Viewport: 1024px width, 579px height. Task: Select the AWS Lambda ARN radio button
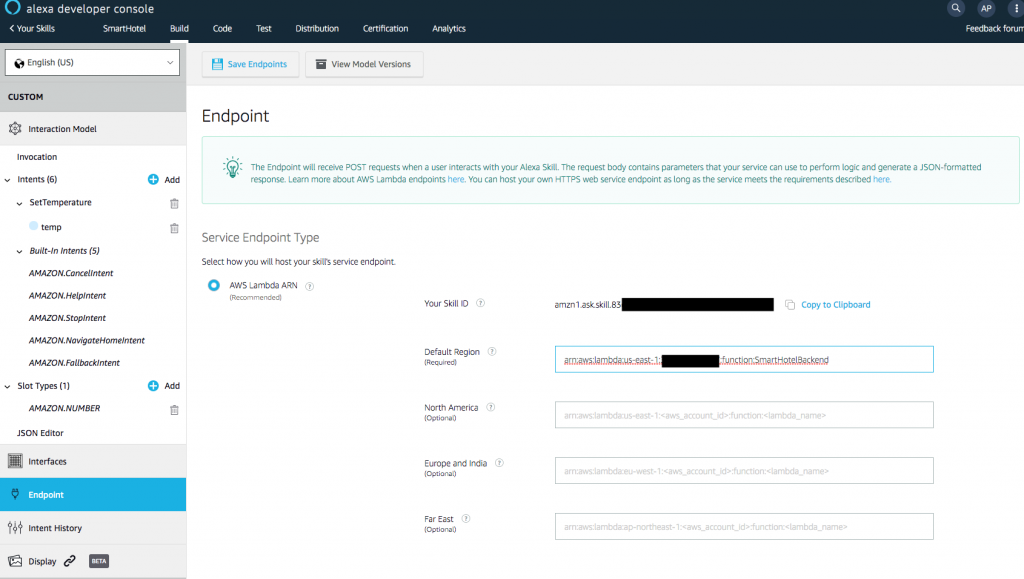(213, 285)
